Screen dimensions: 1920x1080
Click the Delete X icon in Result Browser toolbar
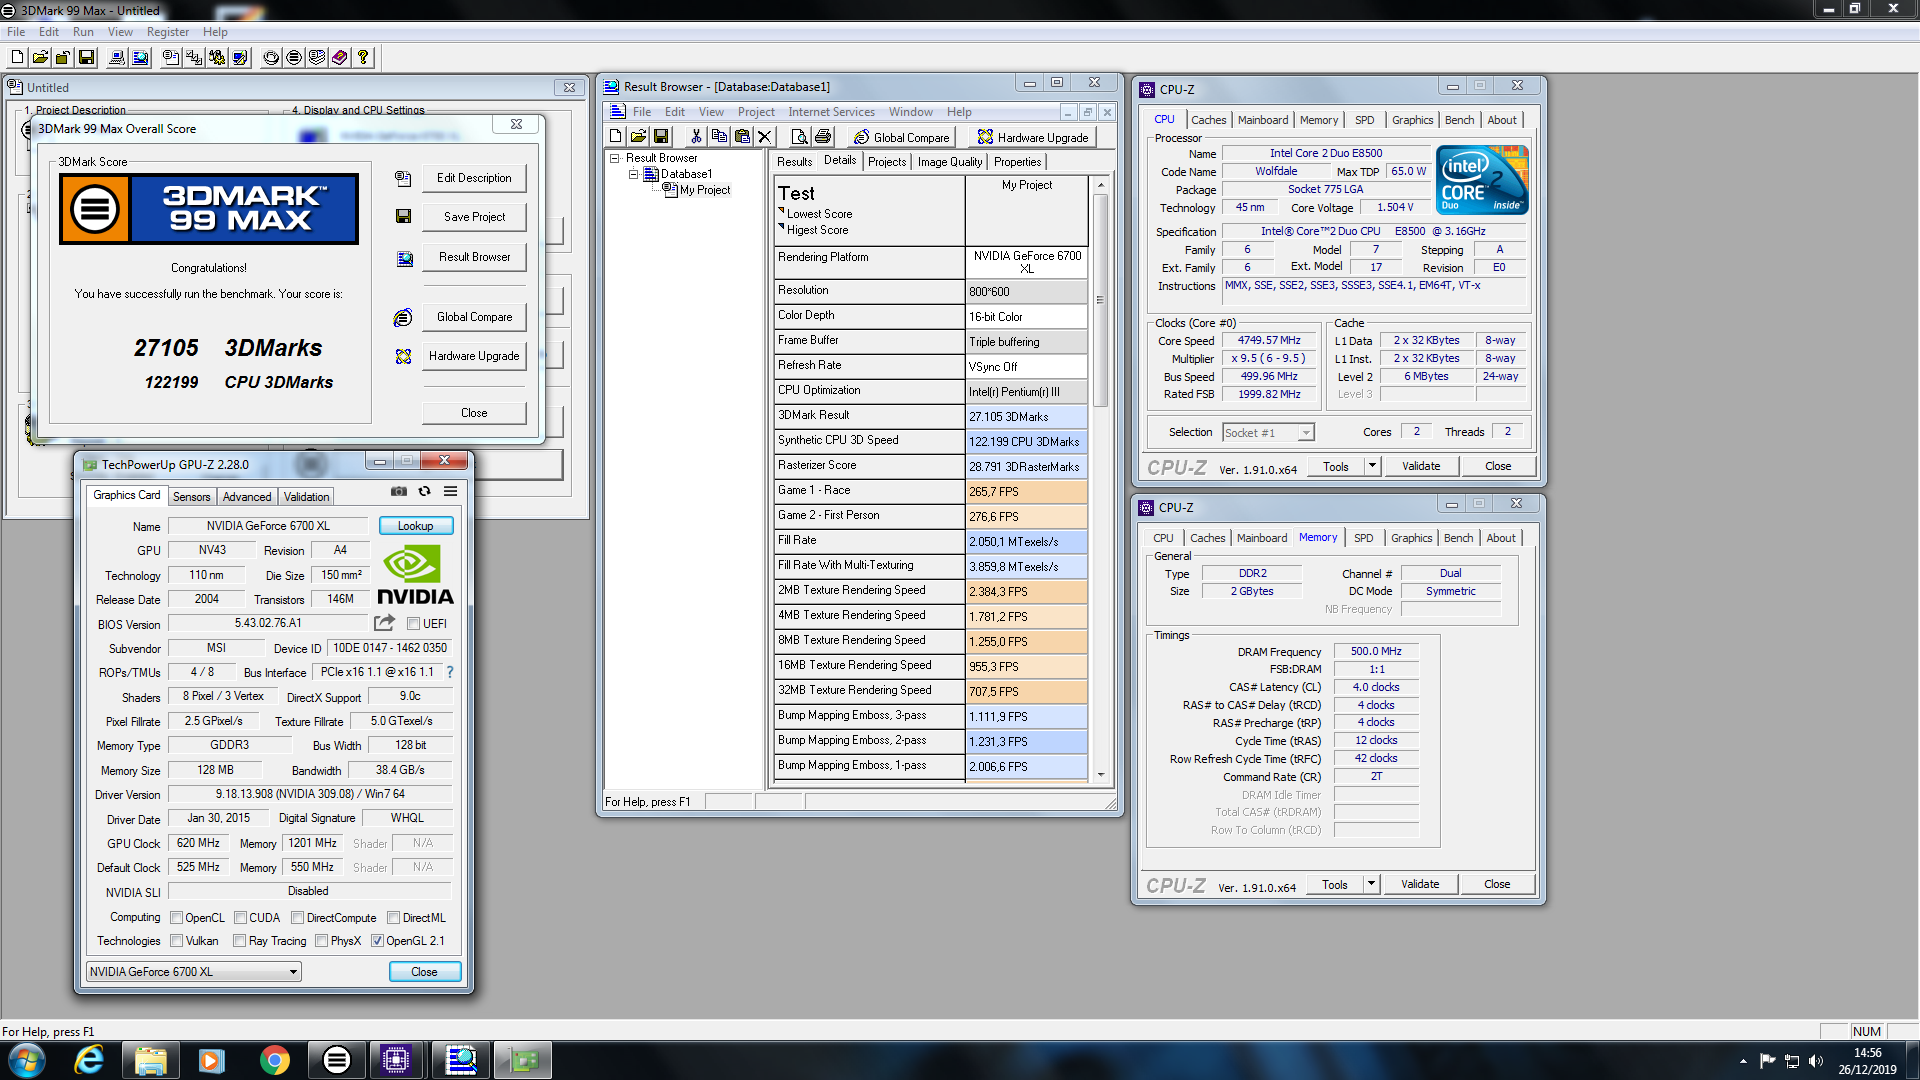click(x=765, y=136)
